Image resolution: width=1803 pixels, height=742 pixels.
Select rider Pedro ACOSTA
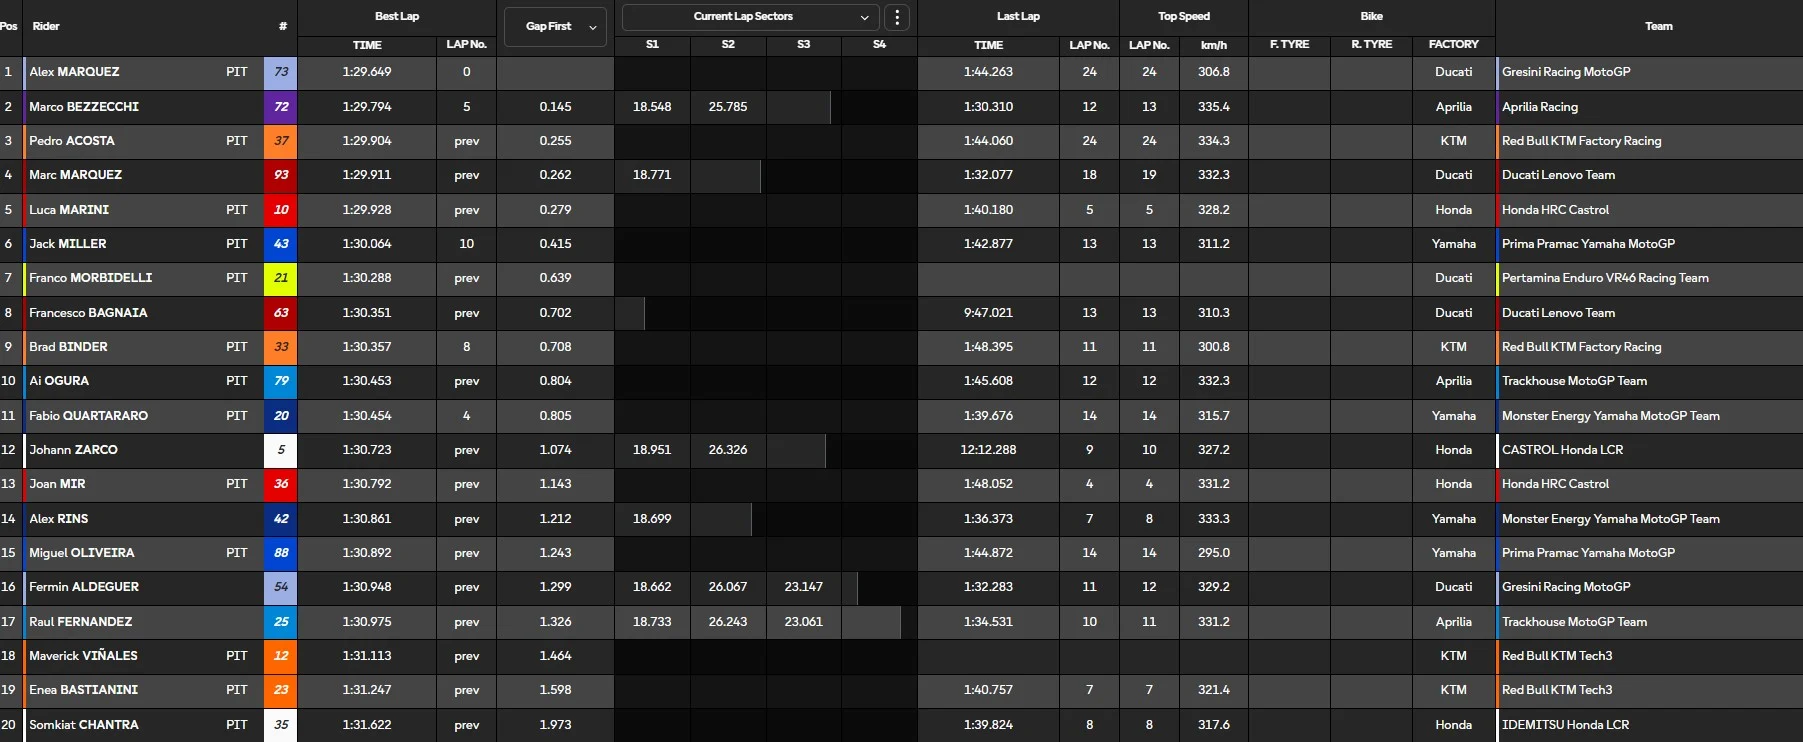click(72, 141)
